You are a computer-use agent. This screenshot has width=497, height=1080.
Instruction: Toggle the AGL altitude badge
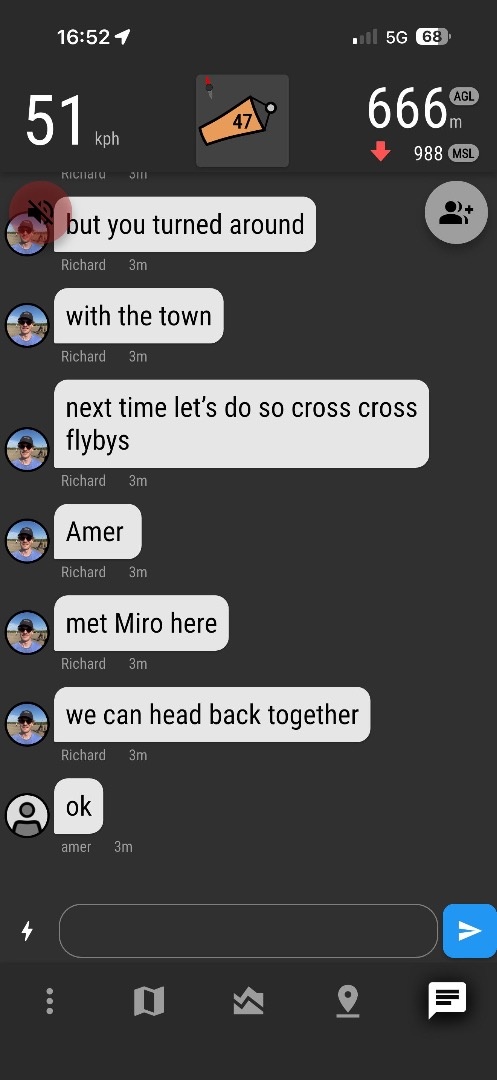463,96
